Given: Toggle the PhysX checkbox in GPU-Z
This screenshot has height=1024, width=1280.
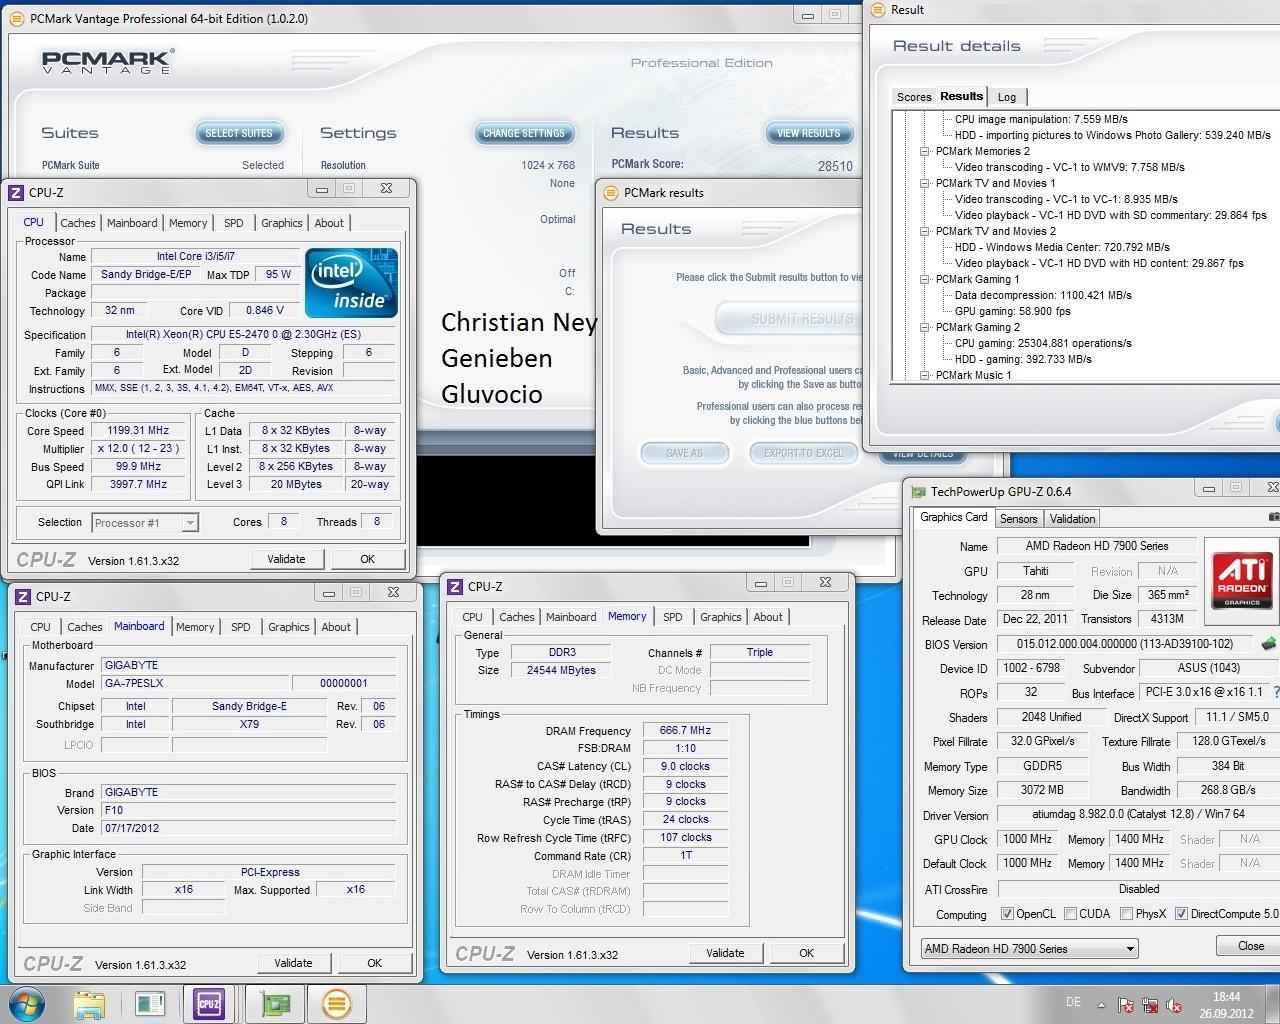Looking at the screenshot, I should pyautogui.click(x=1126, y=914).
